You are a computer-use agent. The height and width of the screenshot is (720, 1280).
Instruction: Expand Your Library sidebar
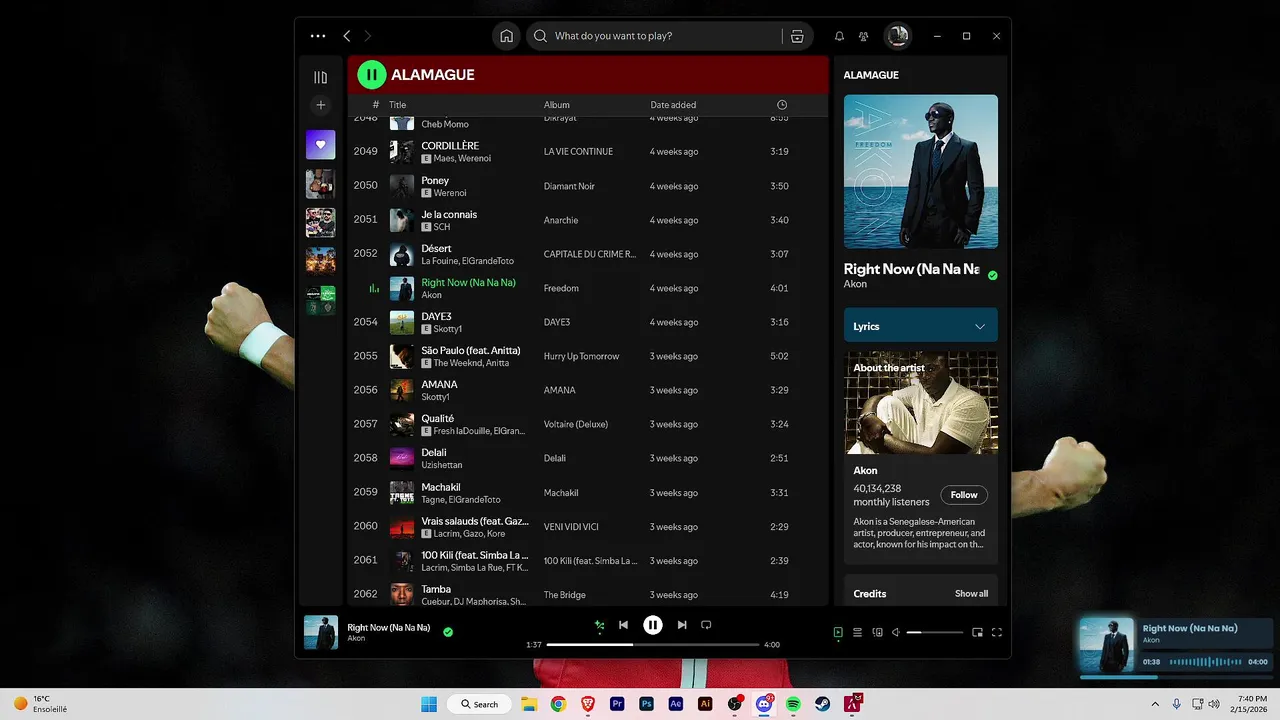tap(320, 77)
